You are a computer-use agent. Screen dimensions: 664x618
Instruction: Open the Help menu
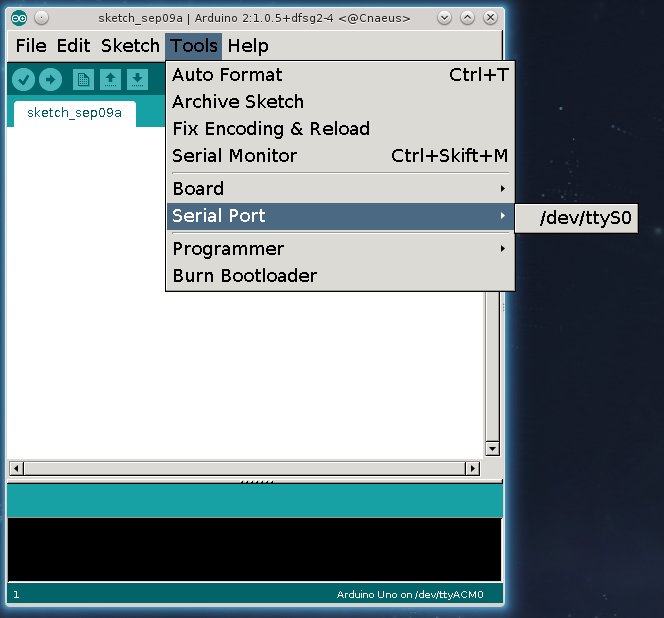coord(248,46)
